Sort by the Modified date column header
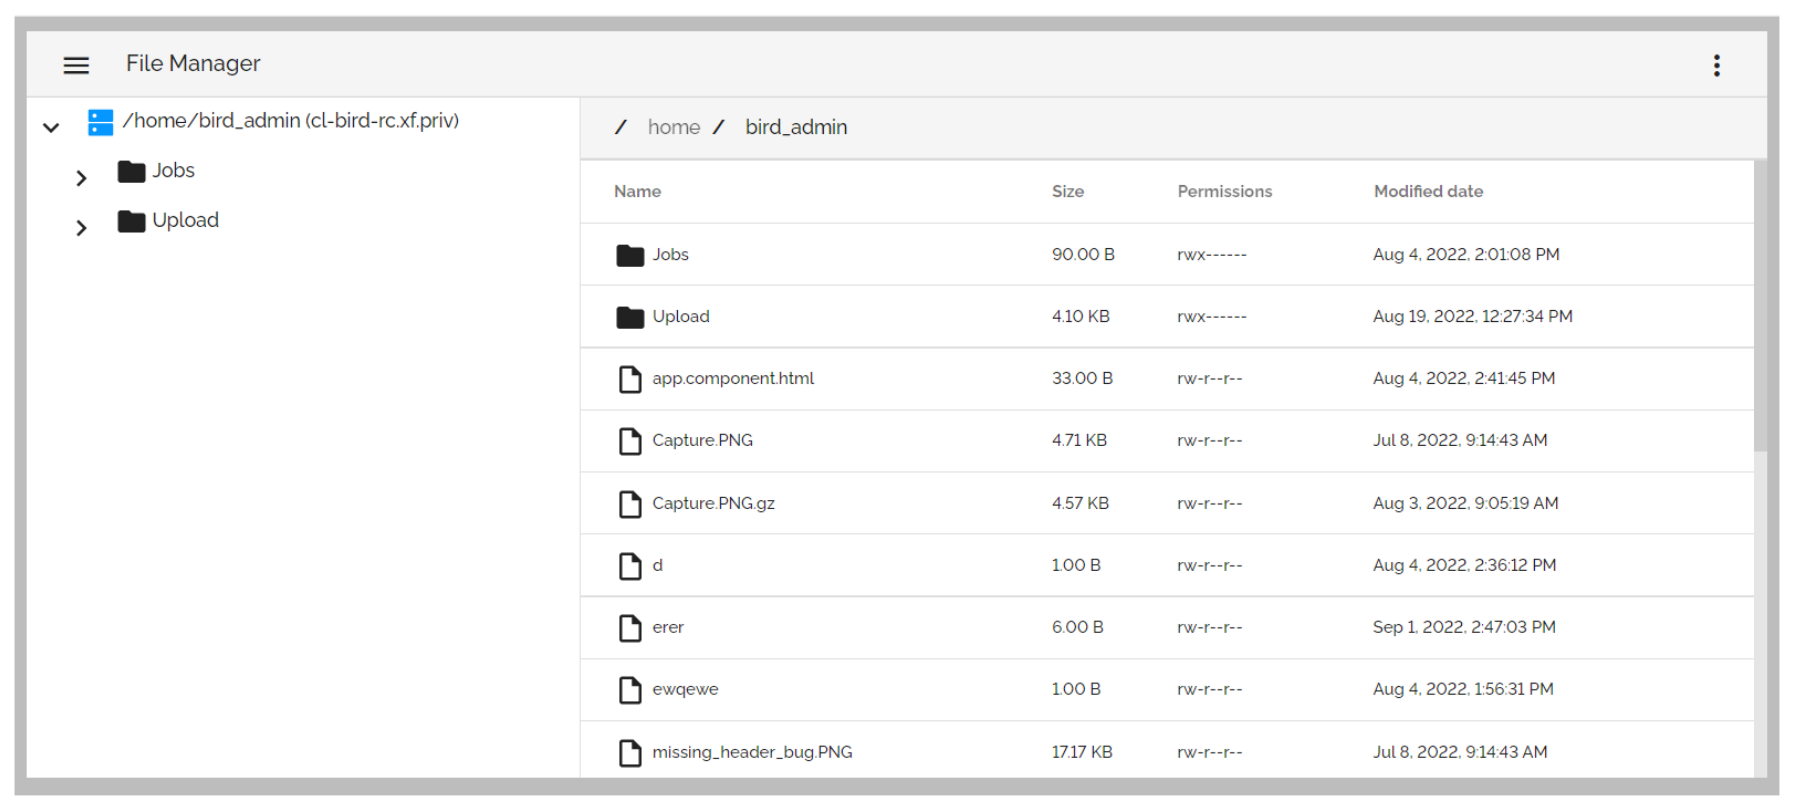This screenshot has height=809, width=1802. point(1428,191)
